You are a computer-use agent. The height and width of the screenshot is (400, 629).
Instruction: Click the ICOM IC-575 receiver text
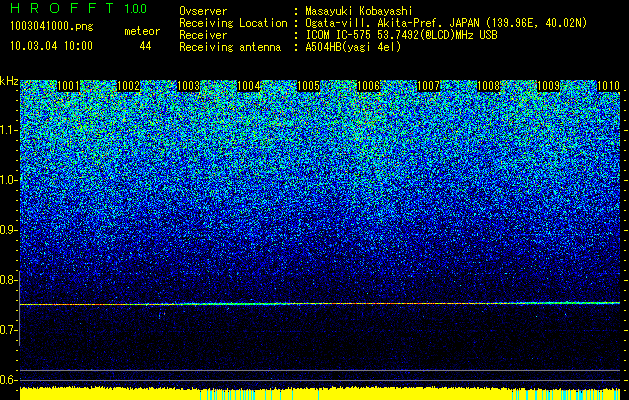[x=401, y=35]
